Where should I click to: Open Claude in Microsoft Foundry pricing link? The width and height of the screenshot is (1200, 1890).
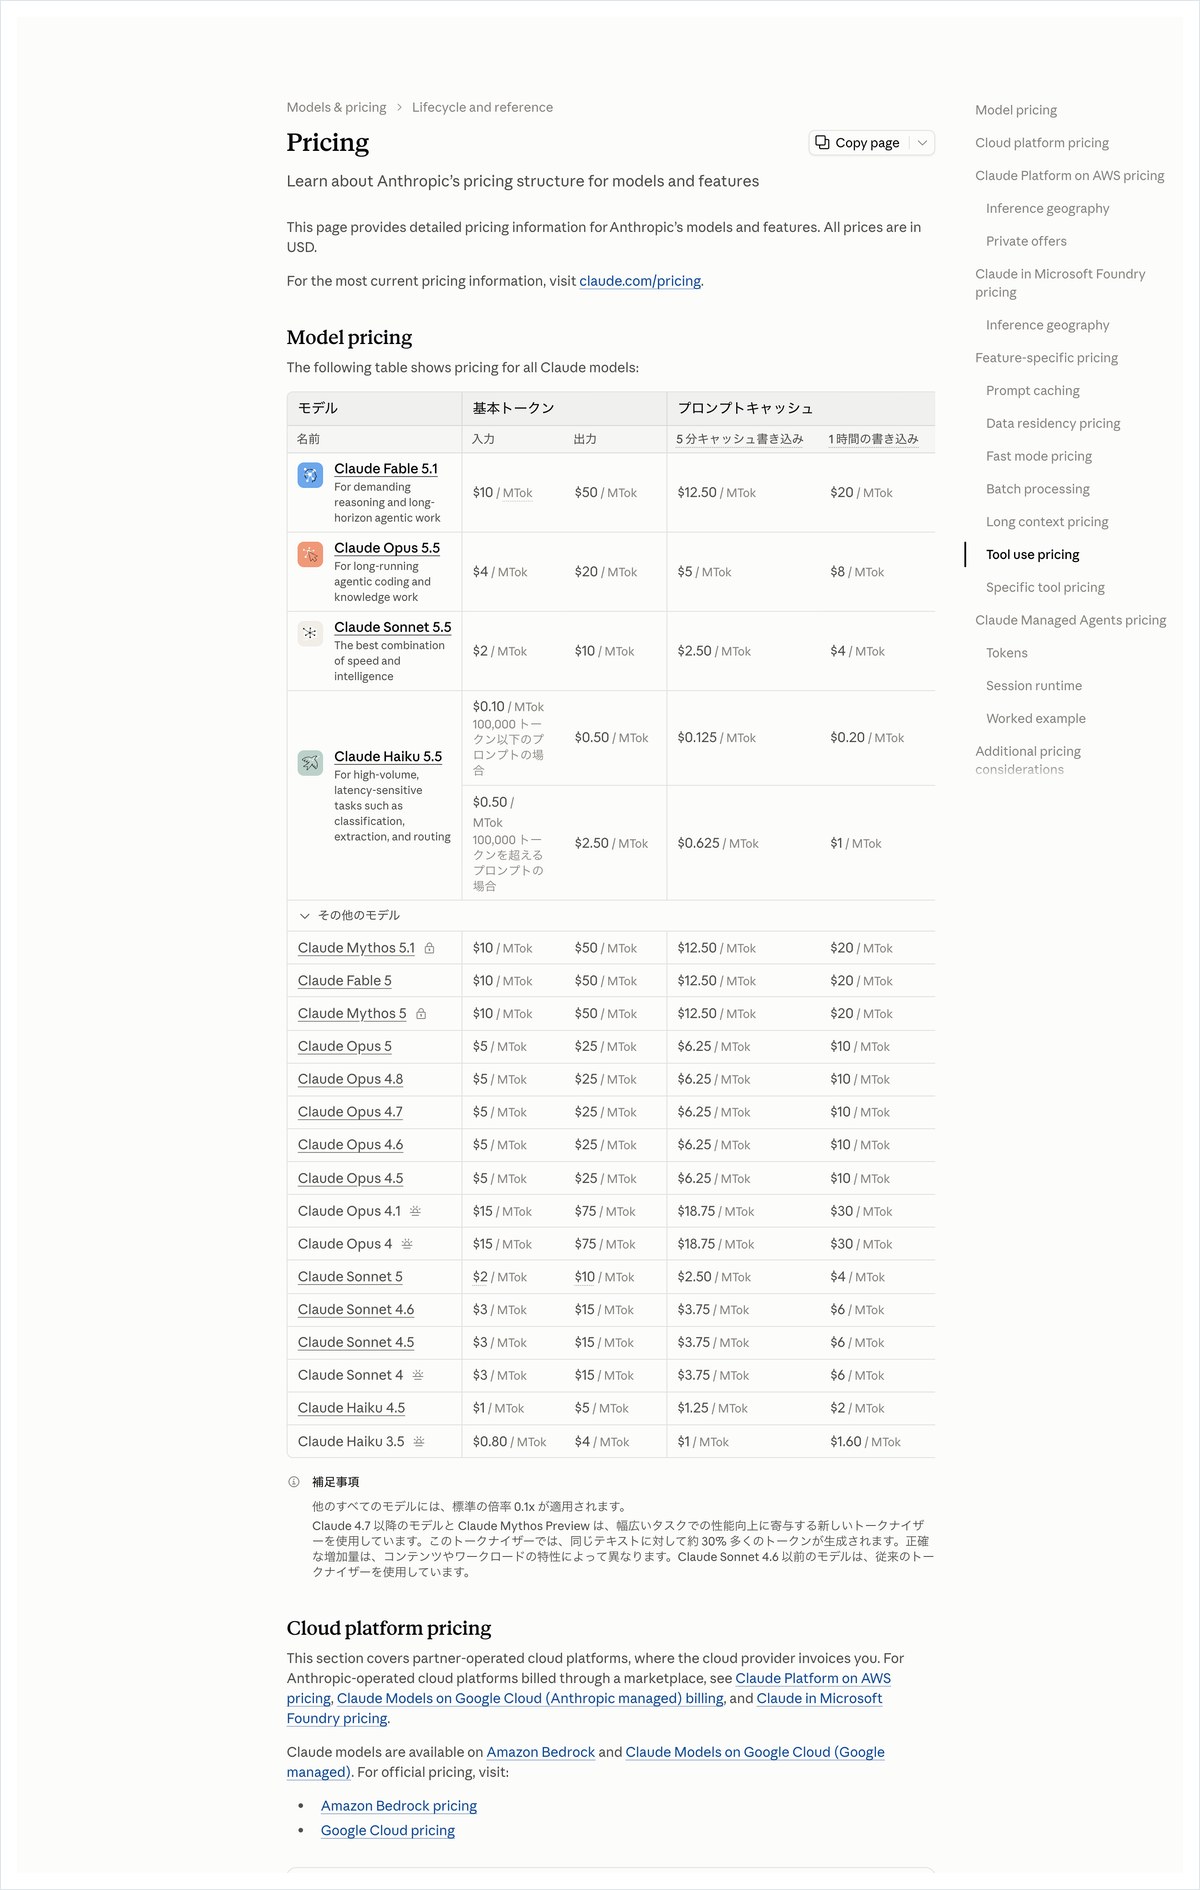(585, 1709)
